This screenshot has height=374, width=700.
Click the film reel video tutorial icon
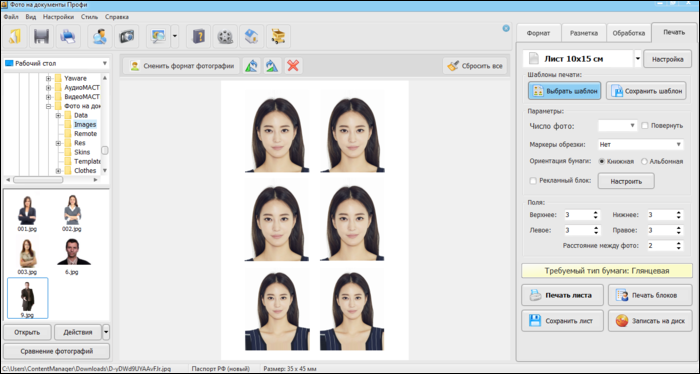point(225,37)
